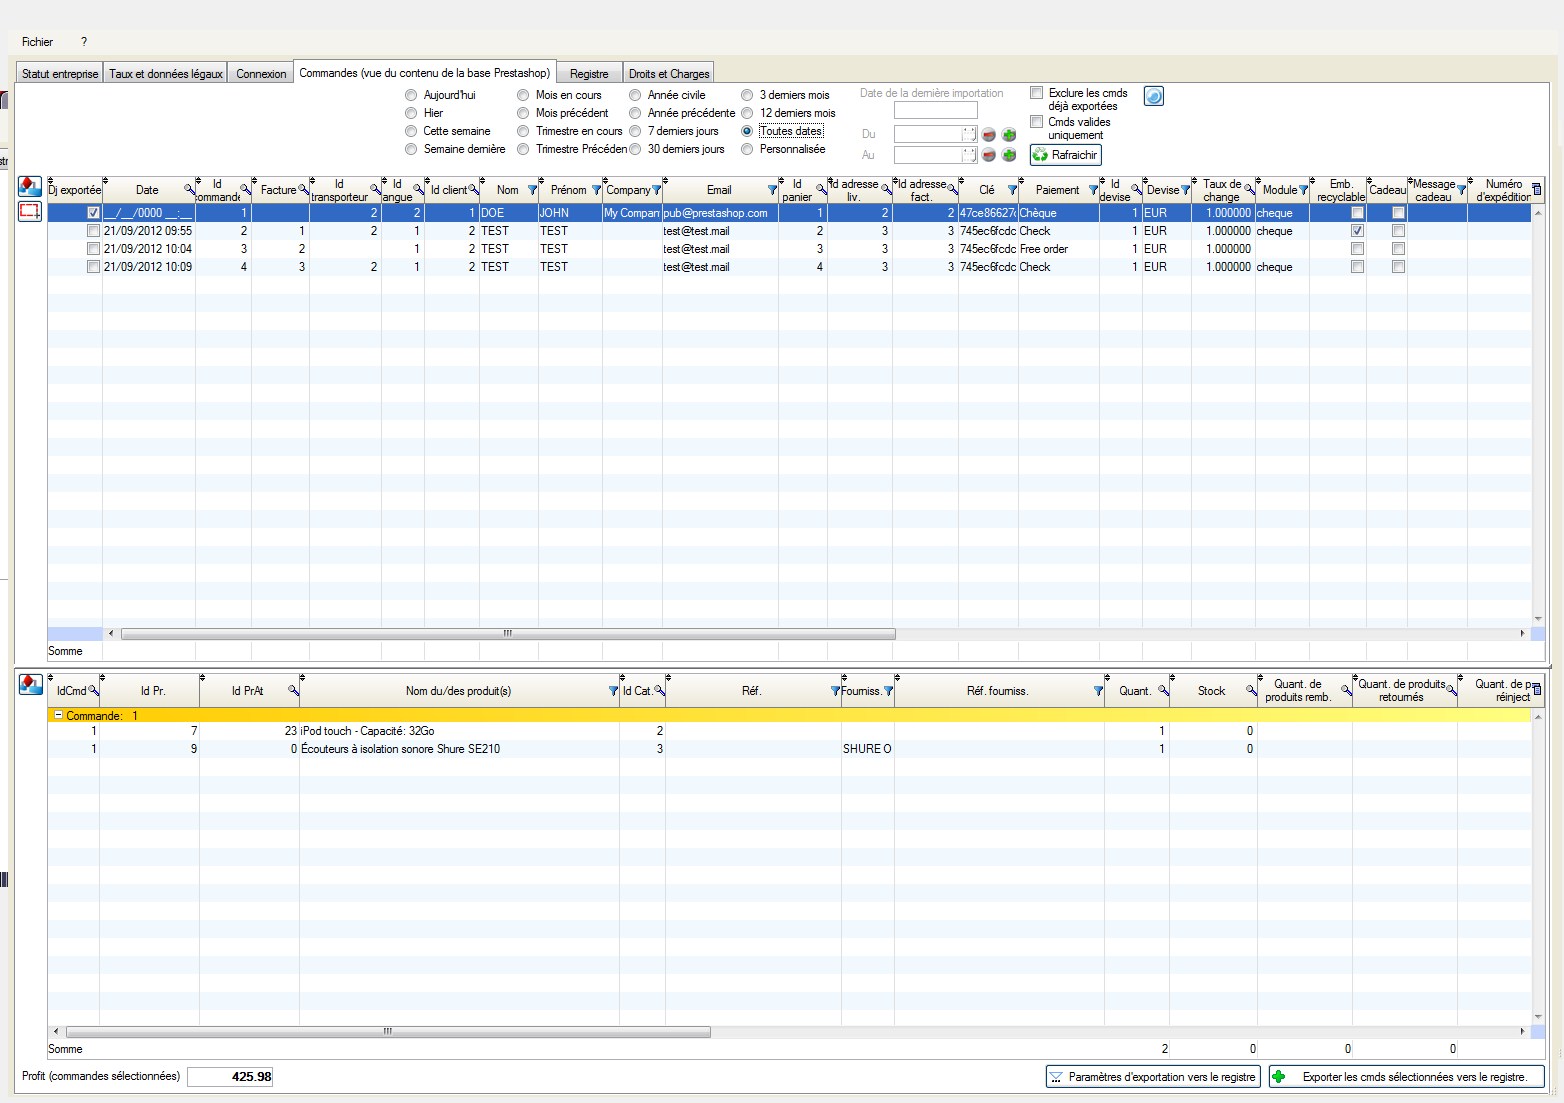Enable 'Exclure les cmds déjà exportées' checkbox

pyautogui.click(x=1037, y=93)
